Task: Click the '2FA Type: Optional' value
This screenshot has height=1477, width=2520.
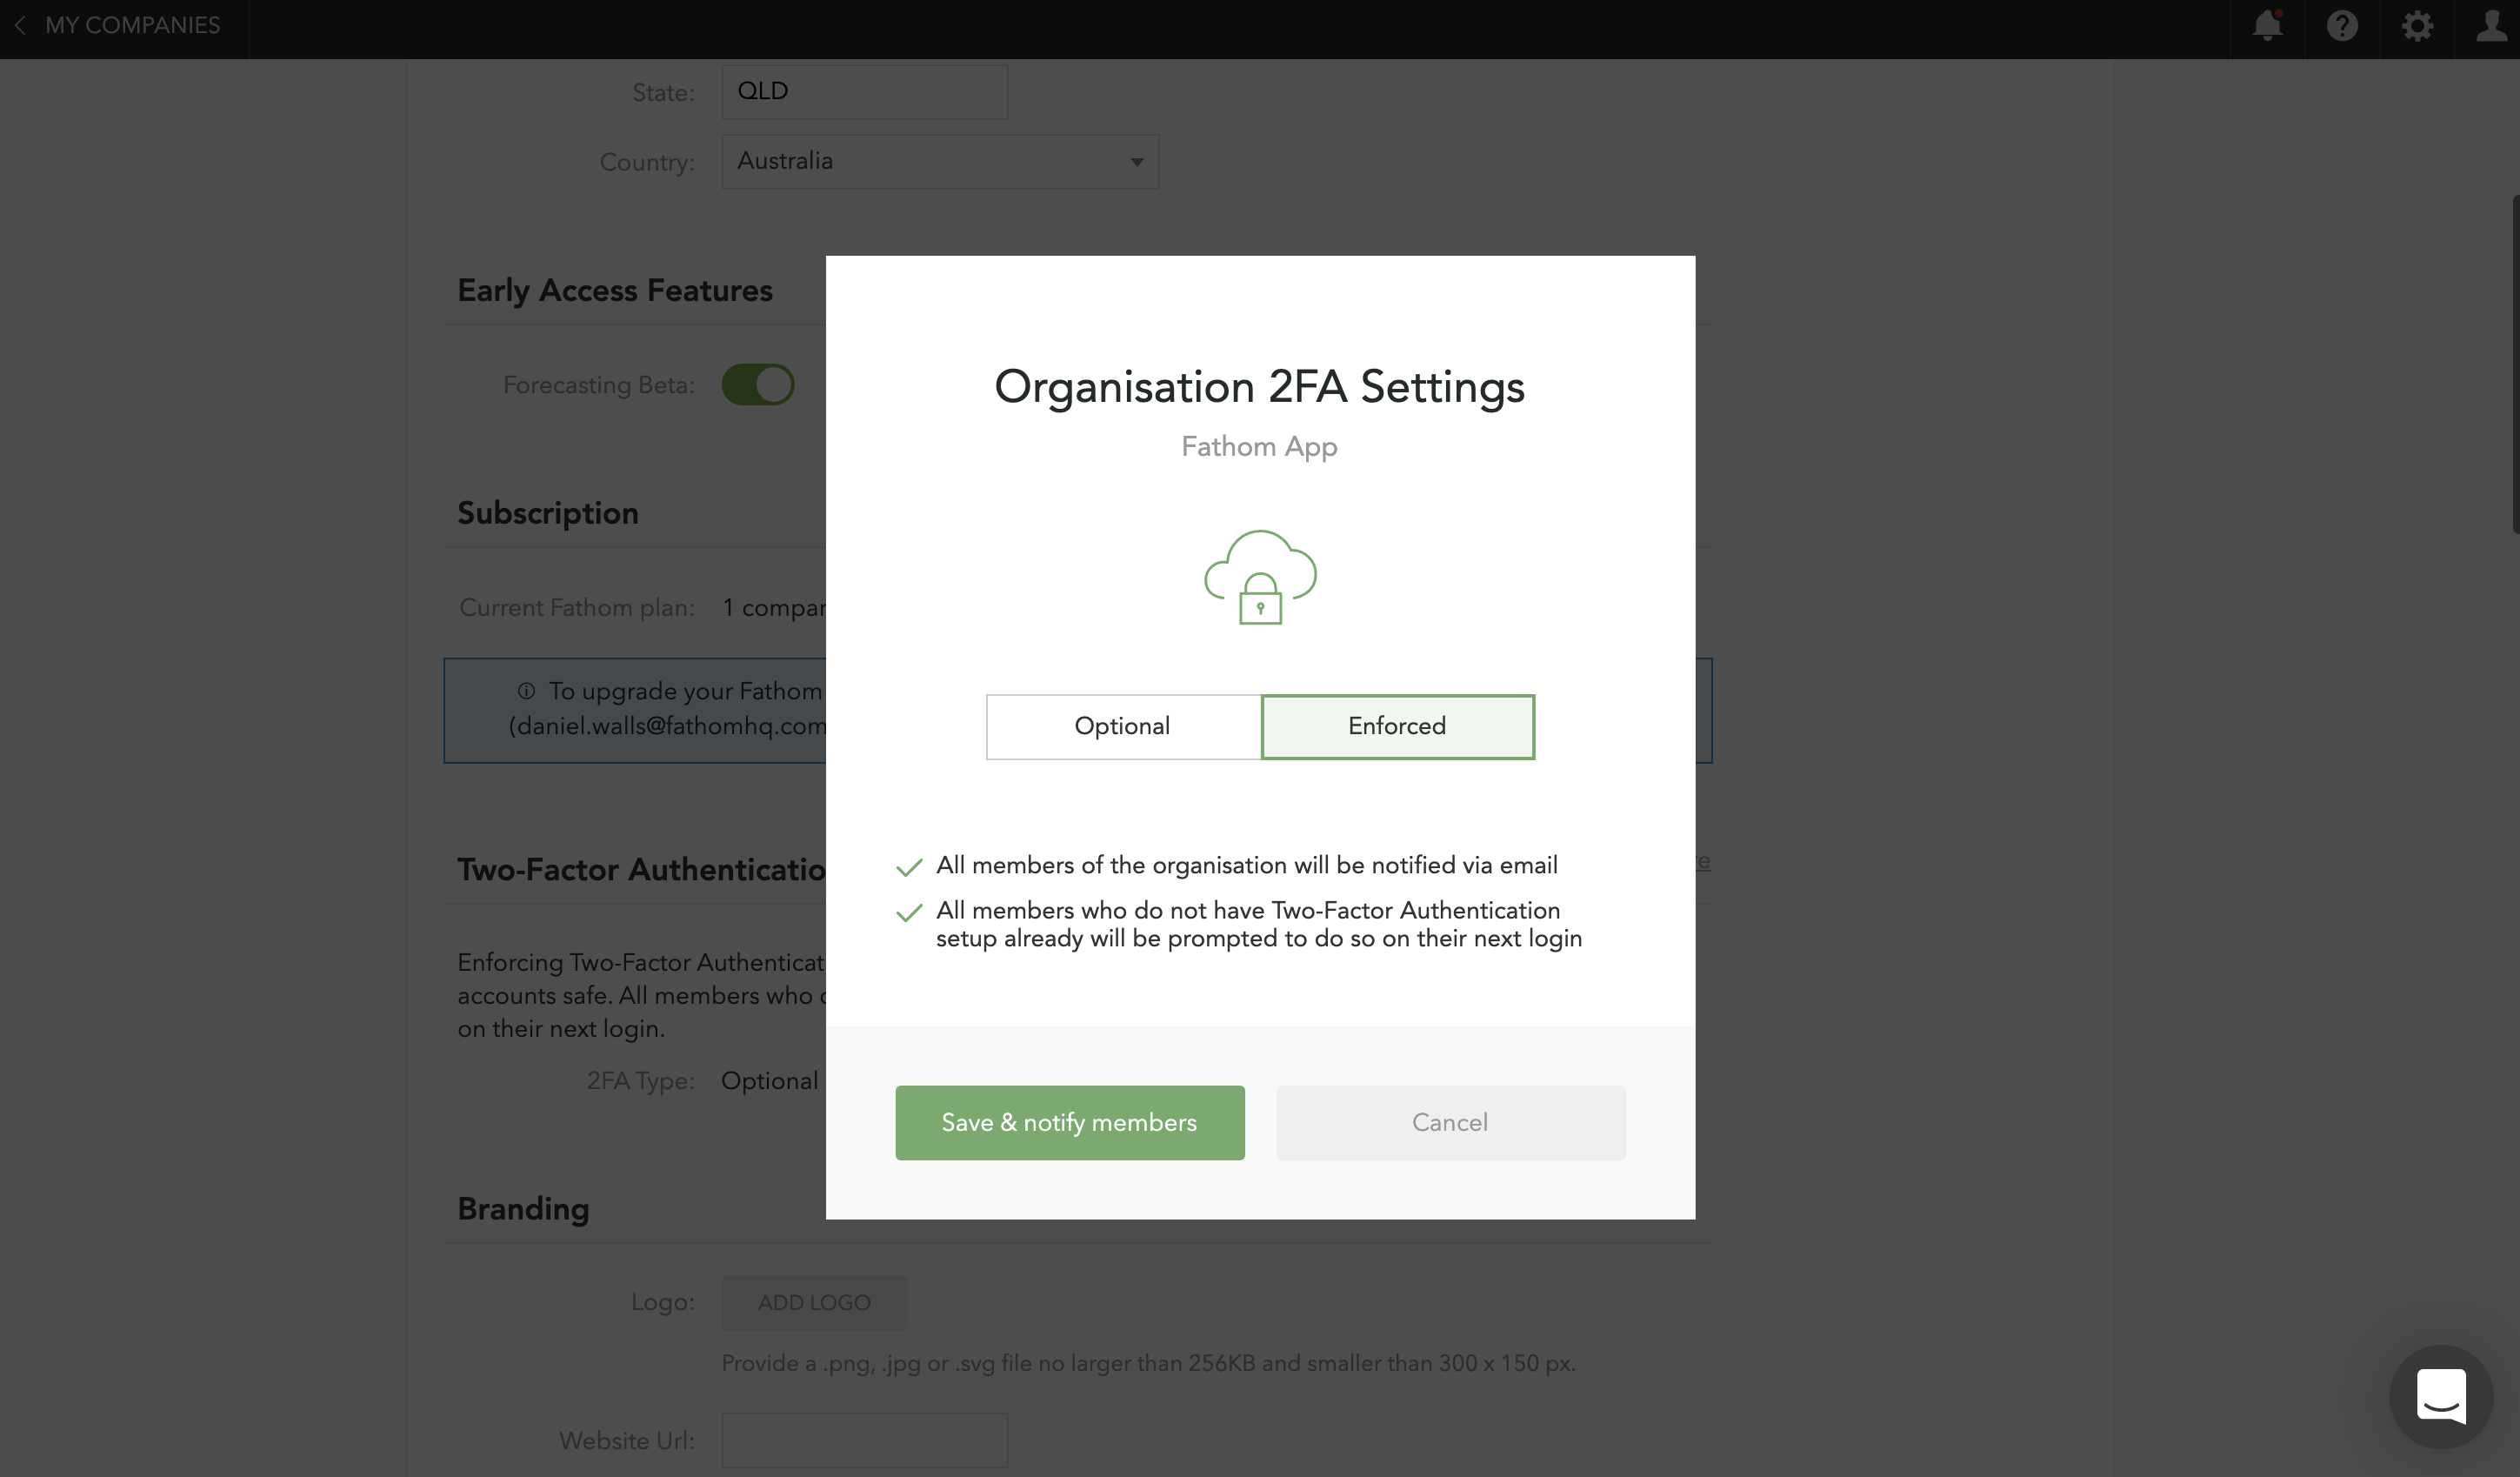Action: [x=769, y=1080]
